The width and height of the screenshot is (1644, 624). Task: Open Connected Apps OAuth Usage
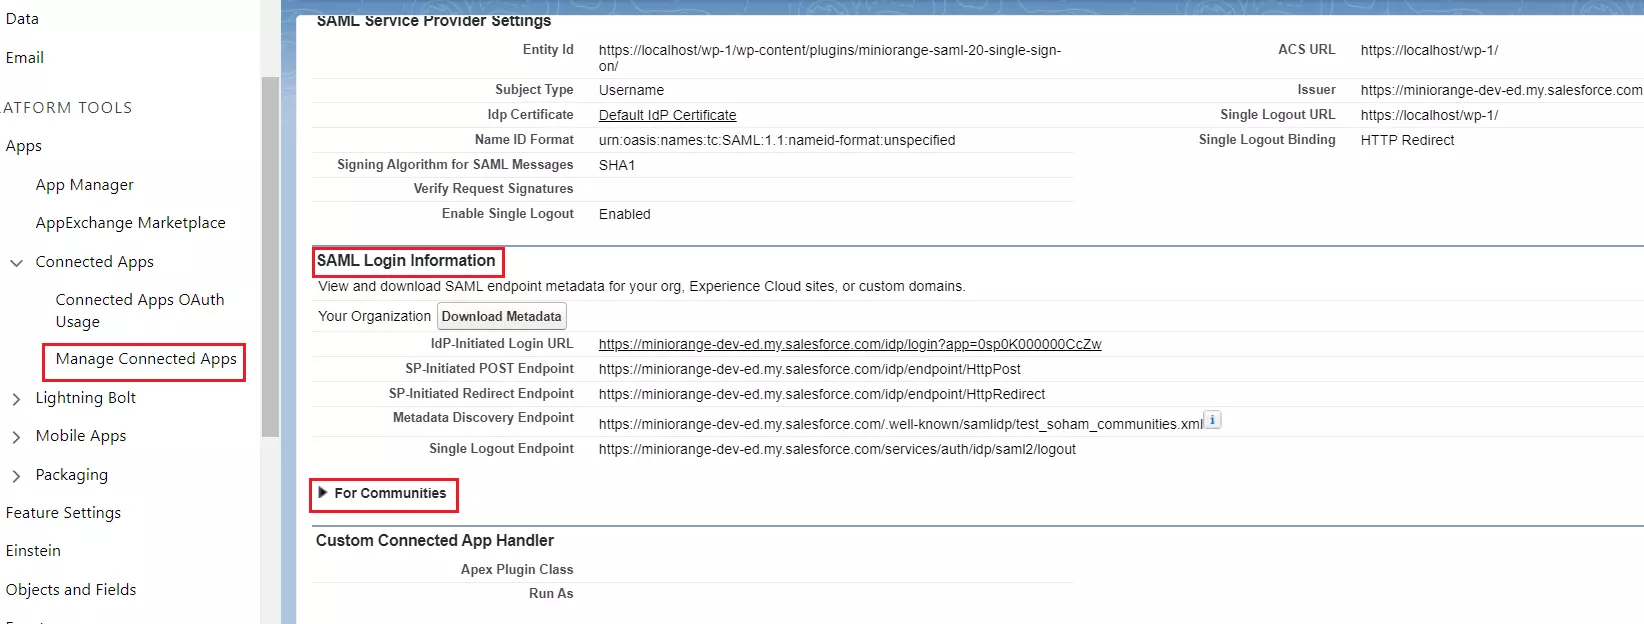(140, 310)
